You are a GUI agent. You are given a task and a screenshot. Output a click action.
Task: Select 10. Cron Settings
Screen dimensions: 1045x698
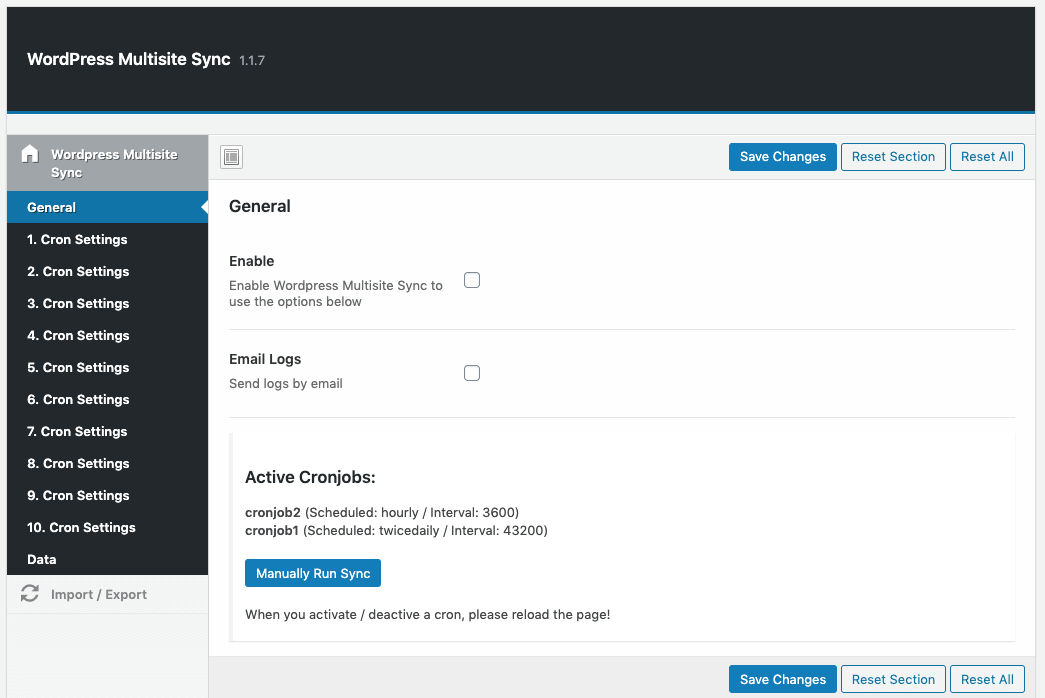[x=80, y=527]
